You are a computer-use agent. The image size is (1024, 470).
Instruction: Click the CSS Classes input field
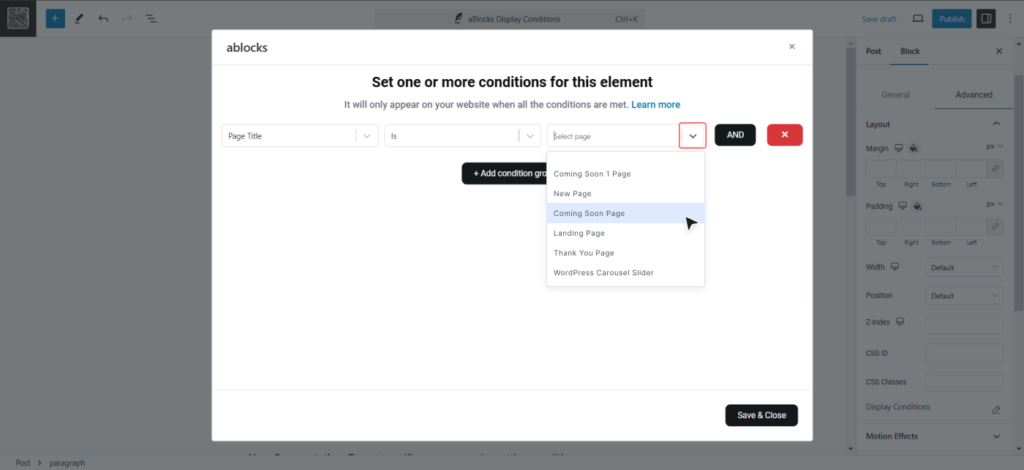coord(965,382)
